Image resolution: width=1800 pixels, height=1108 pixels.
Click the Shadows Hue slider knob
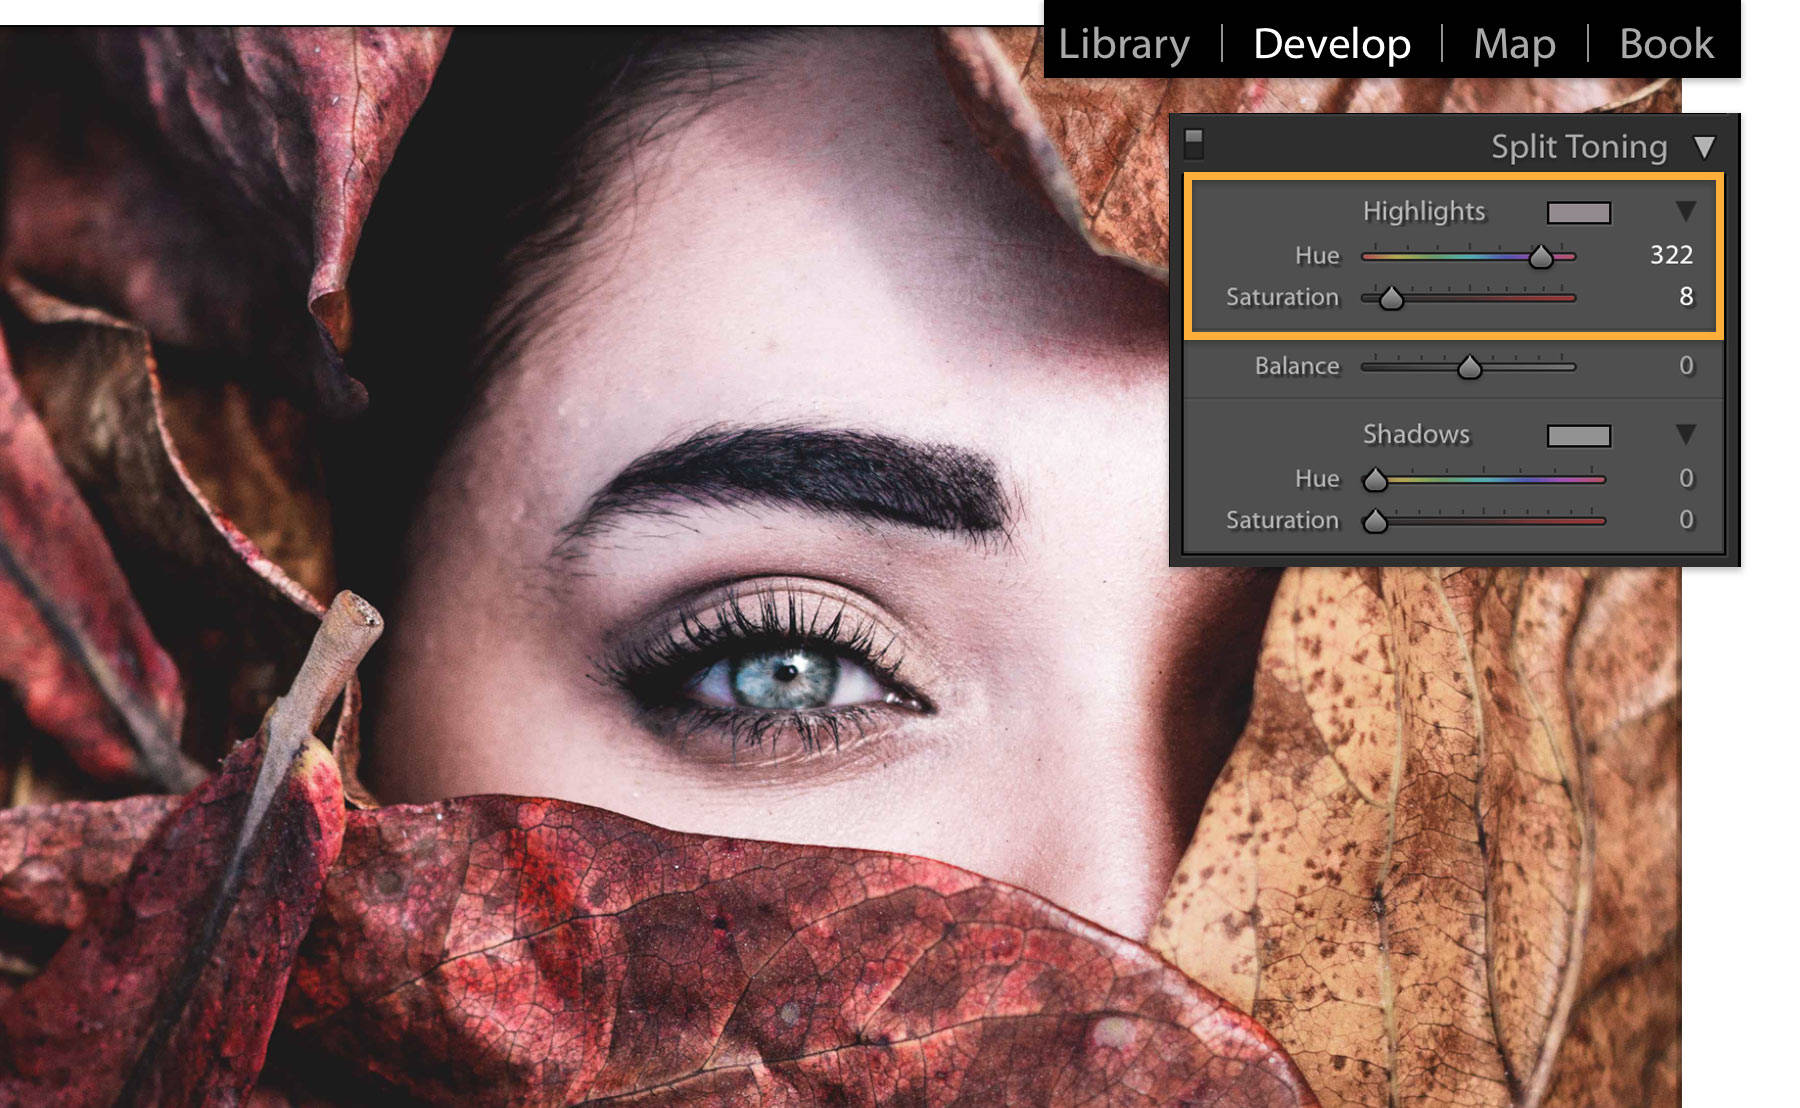coord(1376,481)
